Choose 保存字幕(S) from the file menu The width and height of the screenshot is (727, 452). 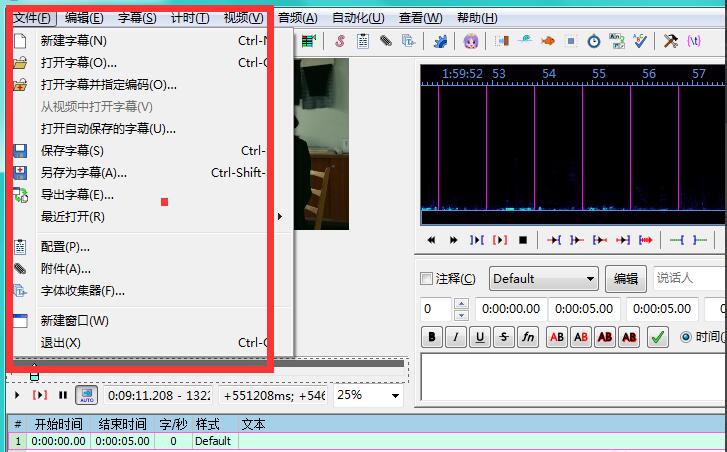pyautogui.click(x=72, y=151)
